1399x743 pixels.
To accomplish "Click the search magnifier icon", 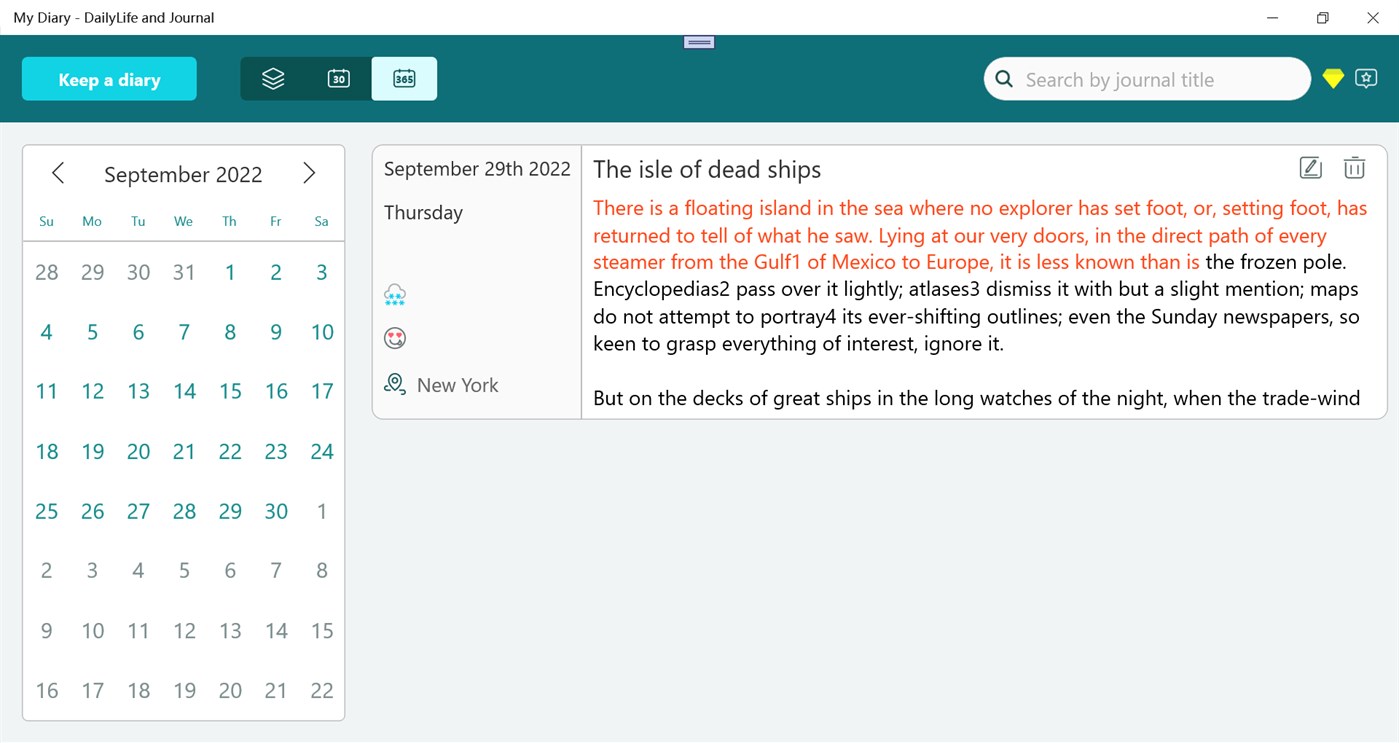I will 1003,78.
